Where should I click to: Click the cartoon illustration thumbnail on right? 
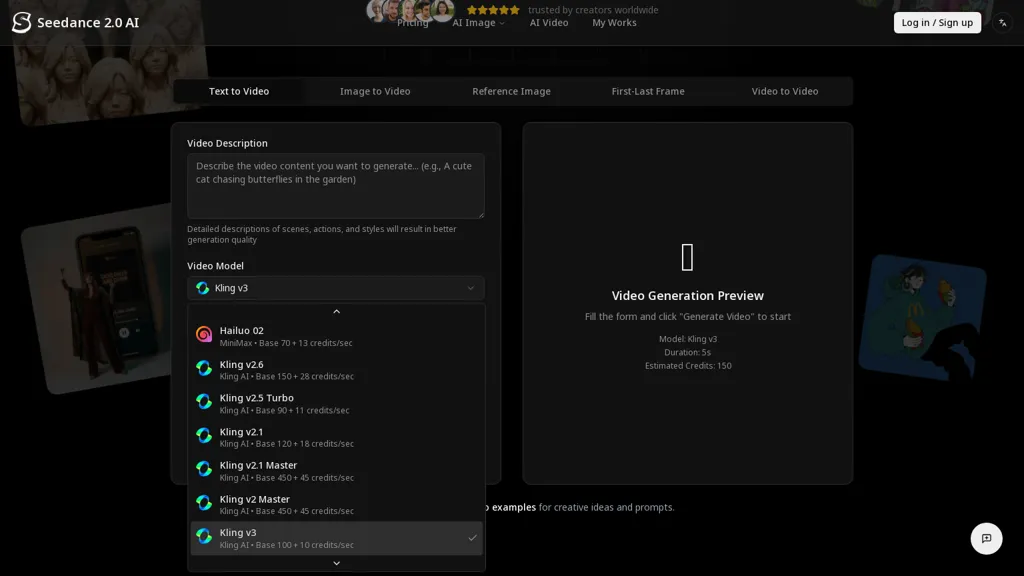point(923,317)
